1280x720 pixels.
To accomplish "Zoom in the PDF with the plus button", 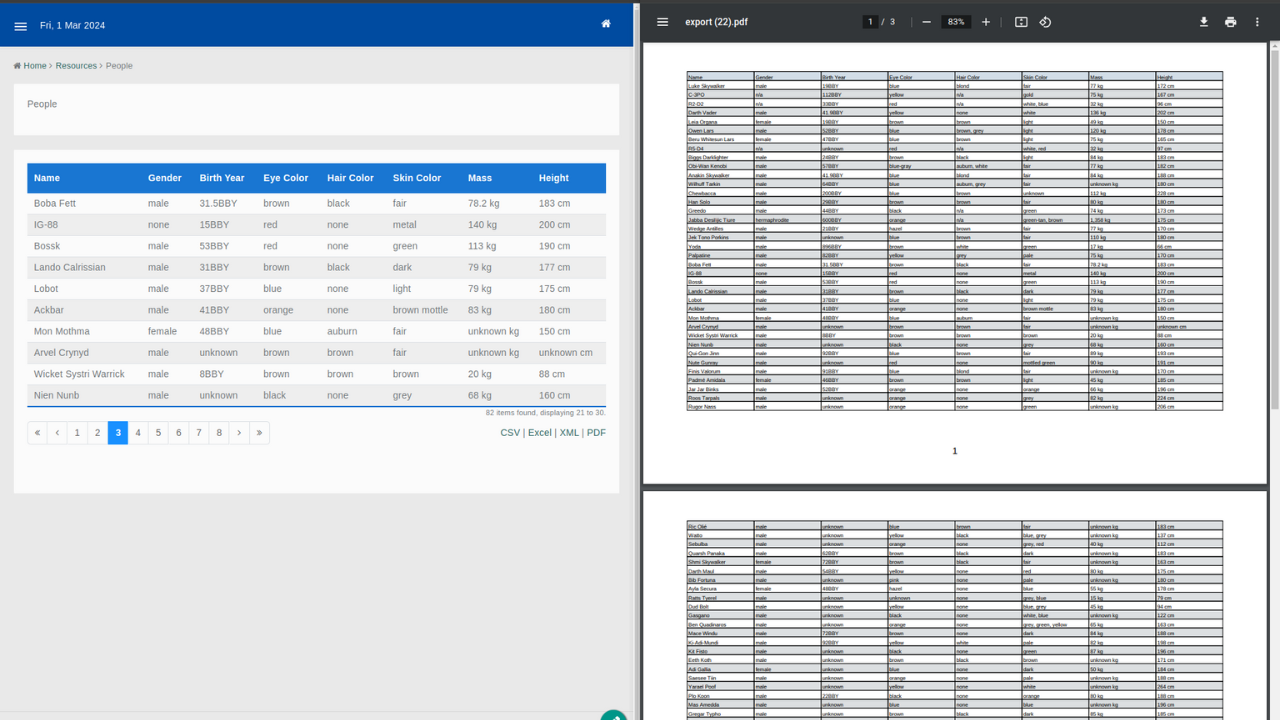I will 986,22.
